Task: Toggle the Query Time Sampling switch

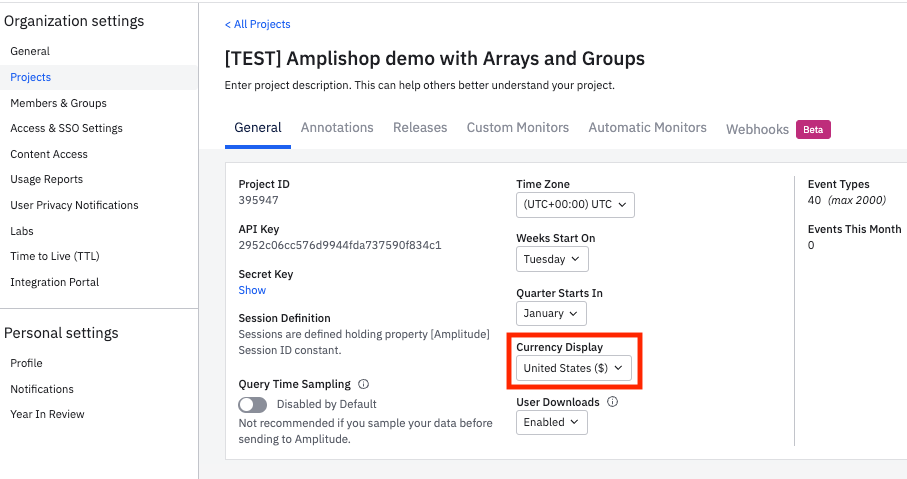Action: pos(253,404)
